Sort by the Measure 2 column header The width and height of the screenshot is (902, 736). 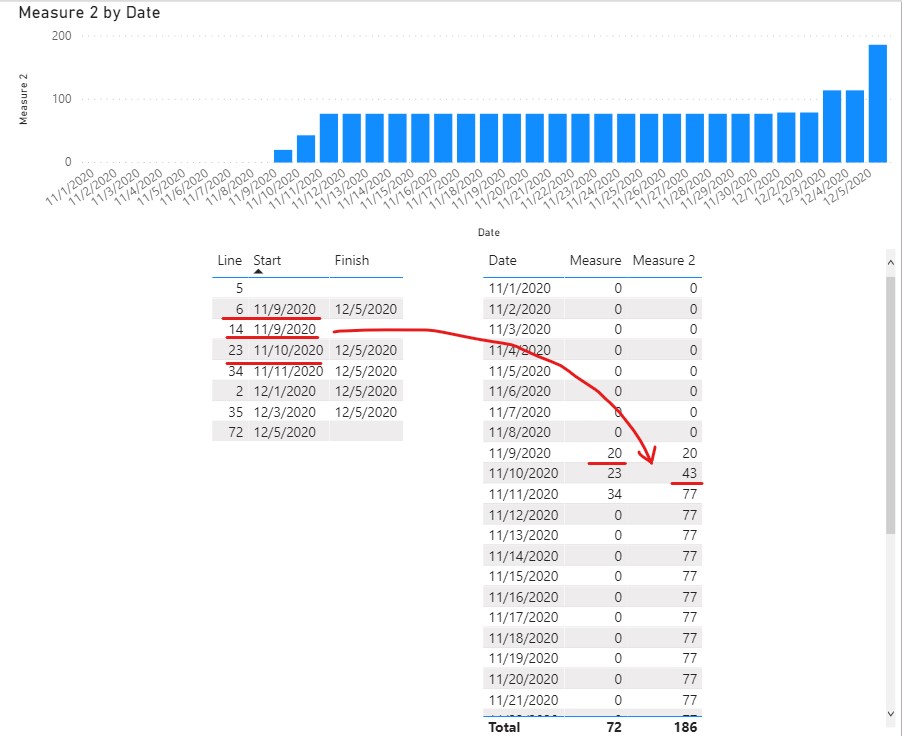pyautogui.click(x=664, y=260)
